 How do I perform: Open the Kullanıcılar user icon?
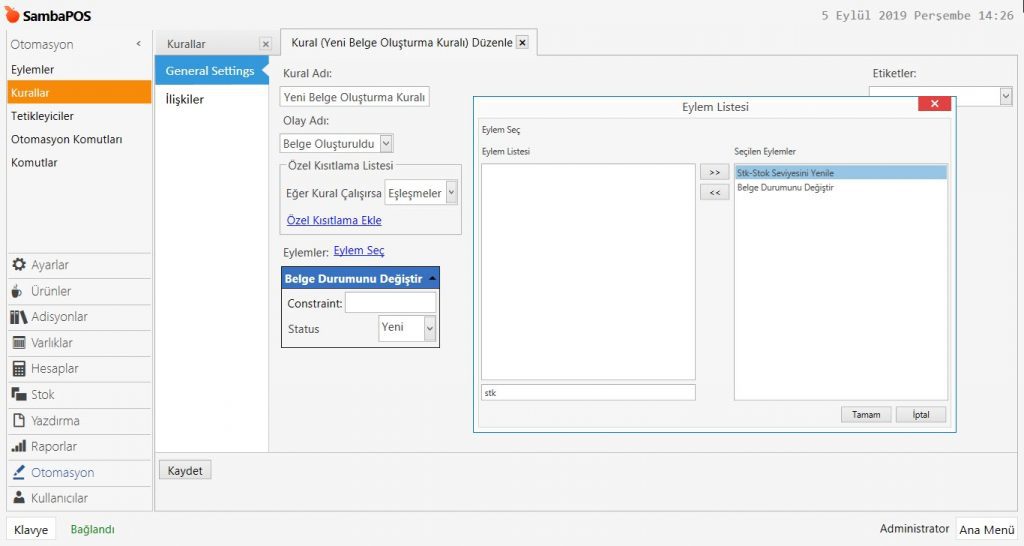pyautogui.click(x=18, y=498)
